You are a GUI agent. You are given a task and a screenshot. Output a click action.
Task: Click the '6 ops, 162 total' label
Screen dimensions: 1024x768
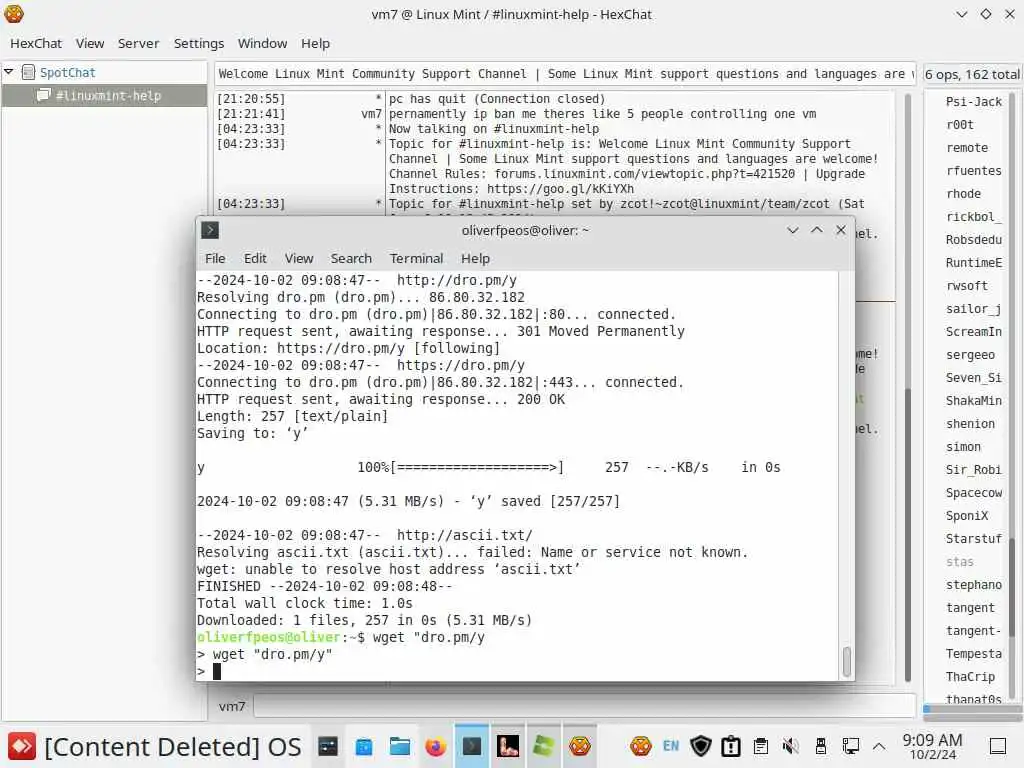tap(972, 74)
